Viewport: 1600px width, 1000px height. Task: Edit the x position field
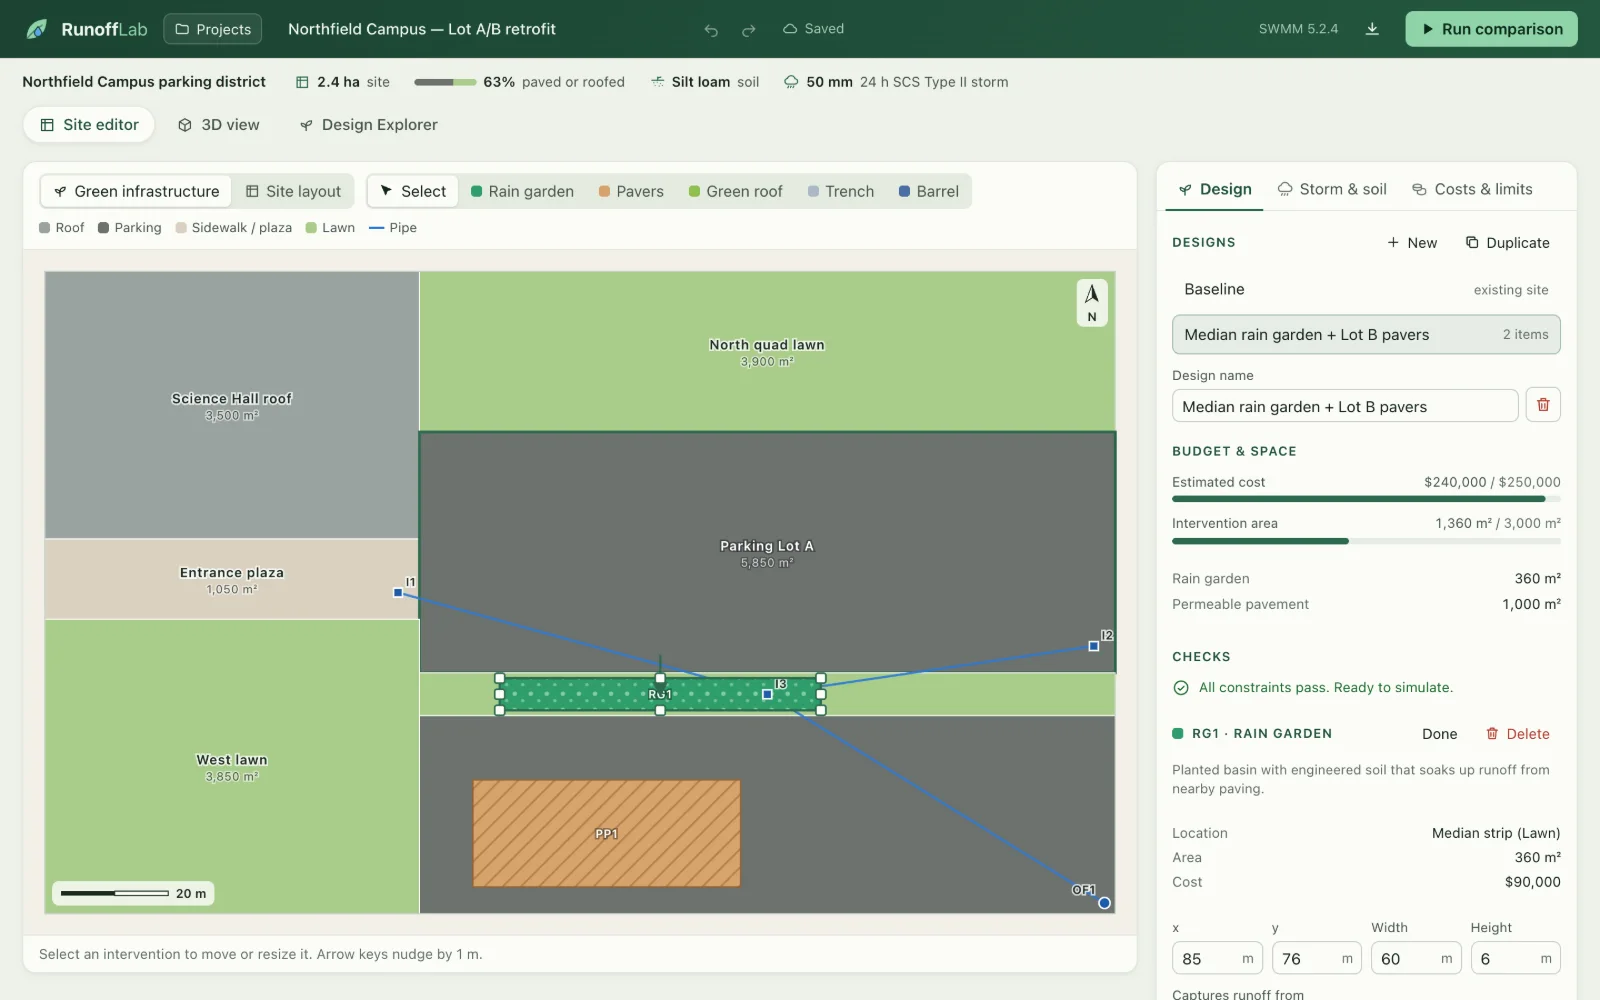(1217, 959)
